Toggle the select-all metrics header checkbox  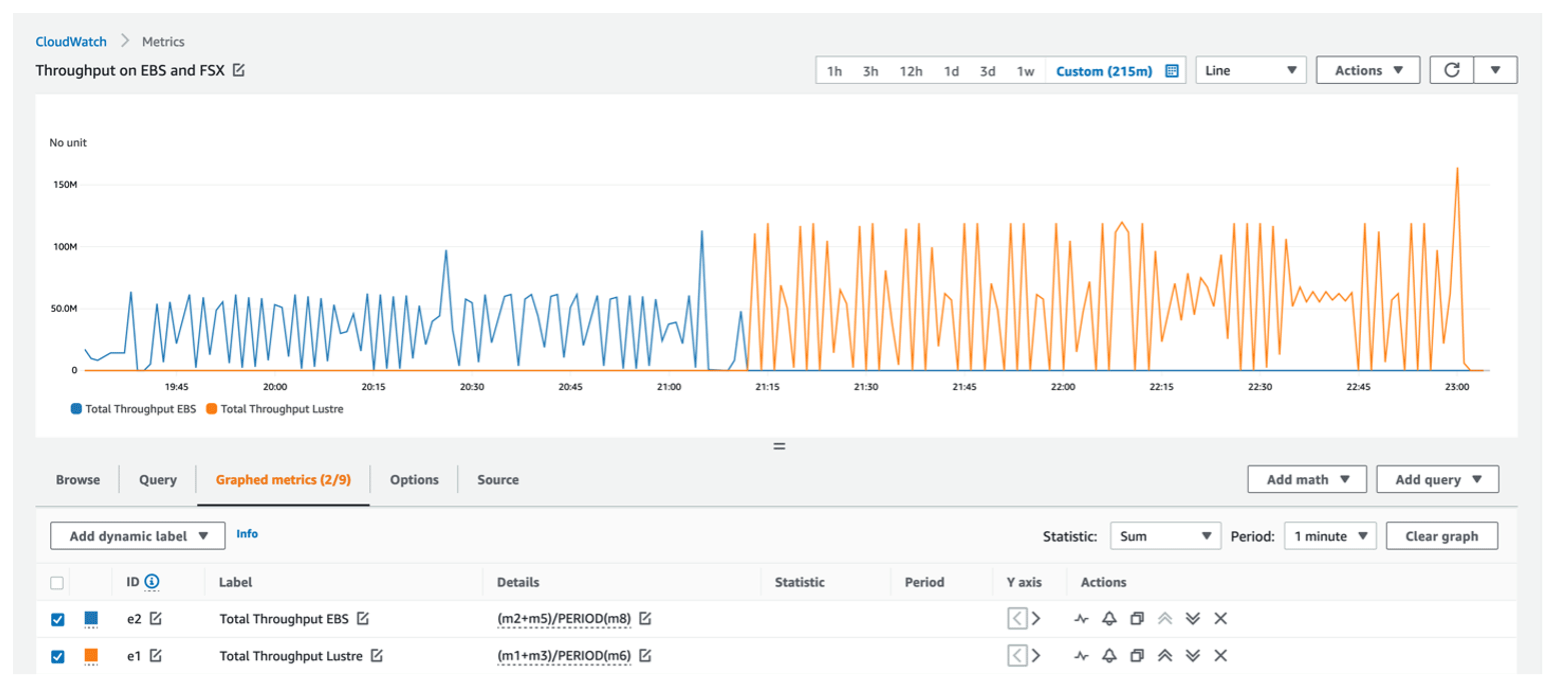coord(57,582)
